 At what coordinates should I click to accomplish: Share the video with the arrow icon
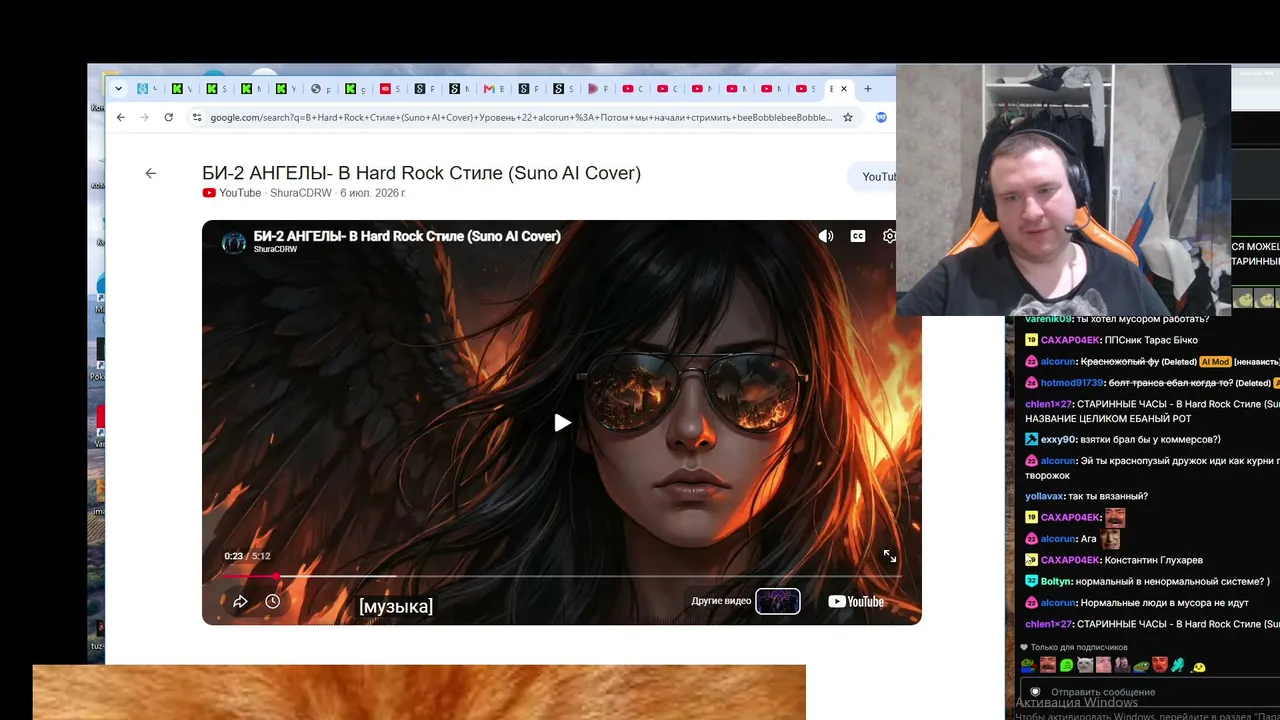pos(240,601)
